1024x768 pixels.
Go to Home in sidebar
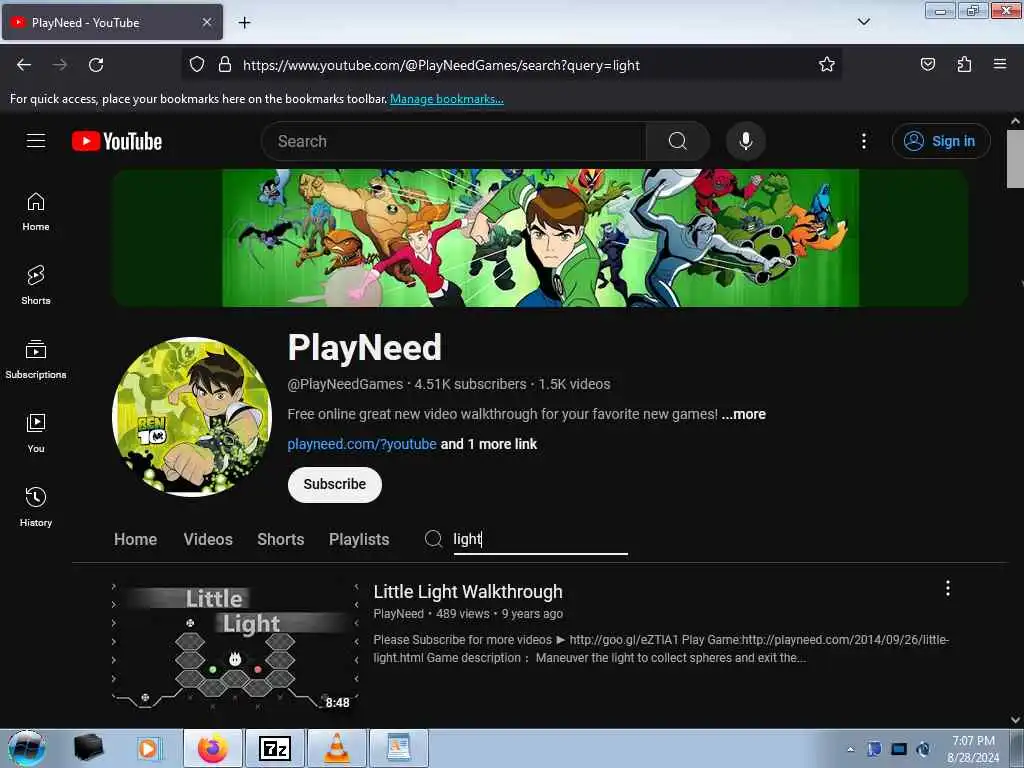tap(36, 212)
